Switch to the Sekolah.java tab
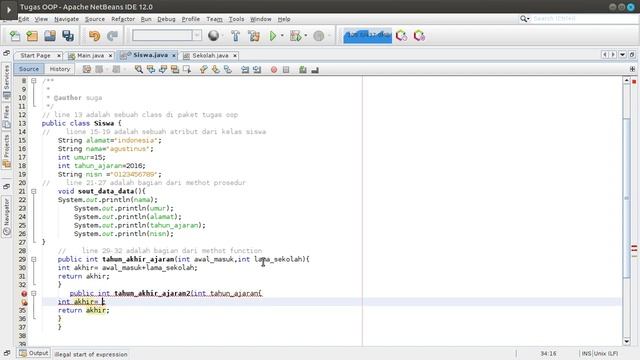The width and height of the screenshot is (640, 360). [x=210, y=56]
